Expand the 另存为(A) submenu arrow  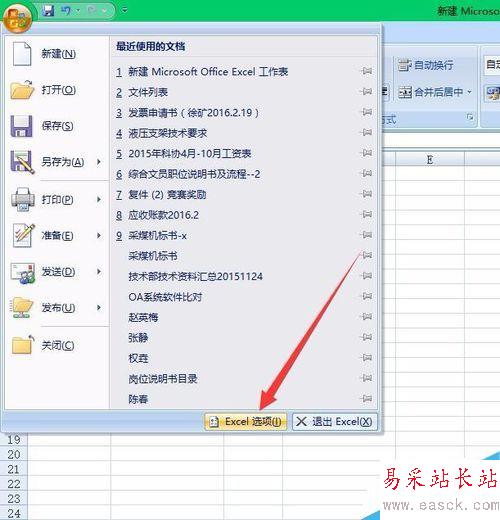pos(99,162)
